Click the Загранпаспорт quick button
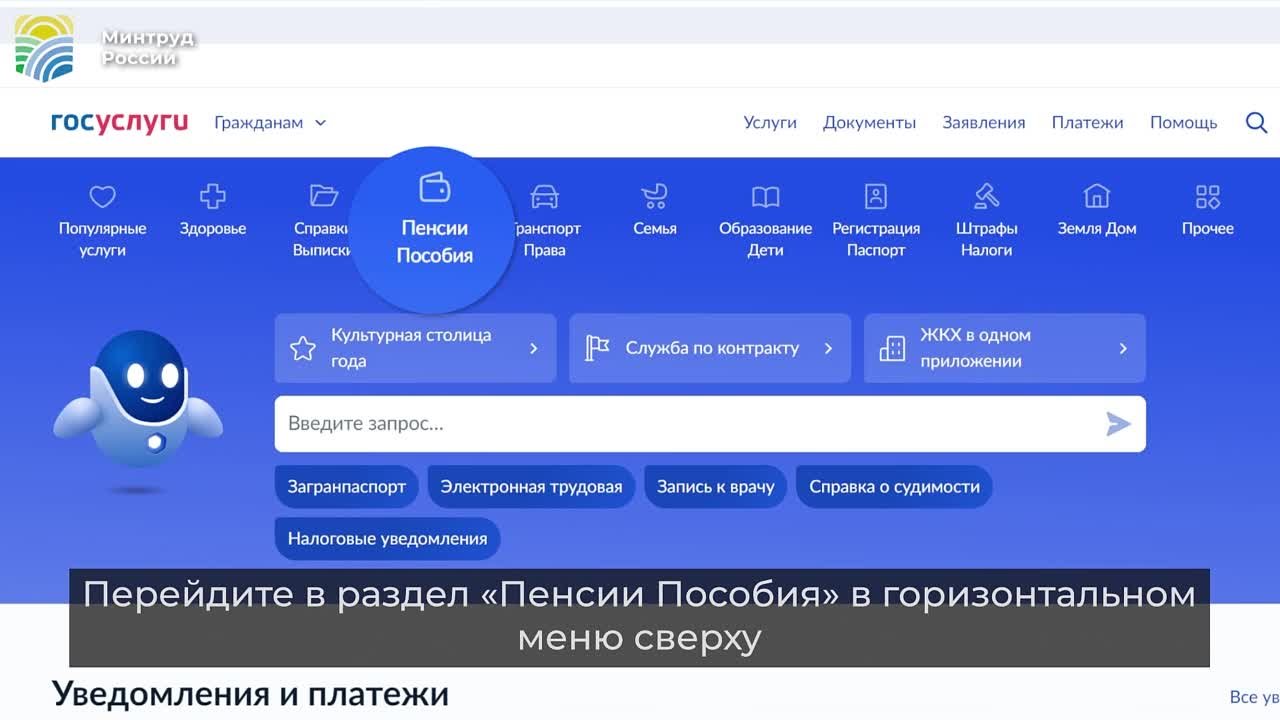This screenshot has width=1280, height=720. [x=347, y=487]
